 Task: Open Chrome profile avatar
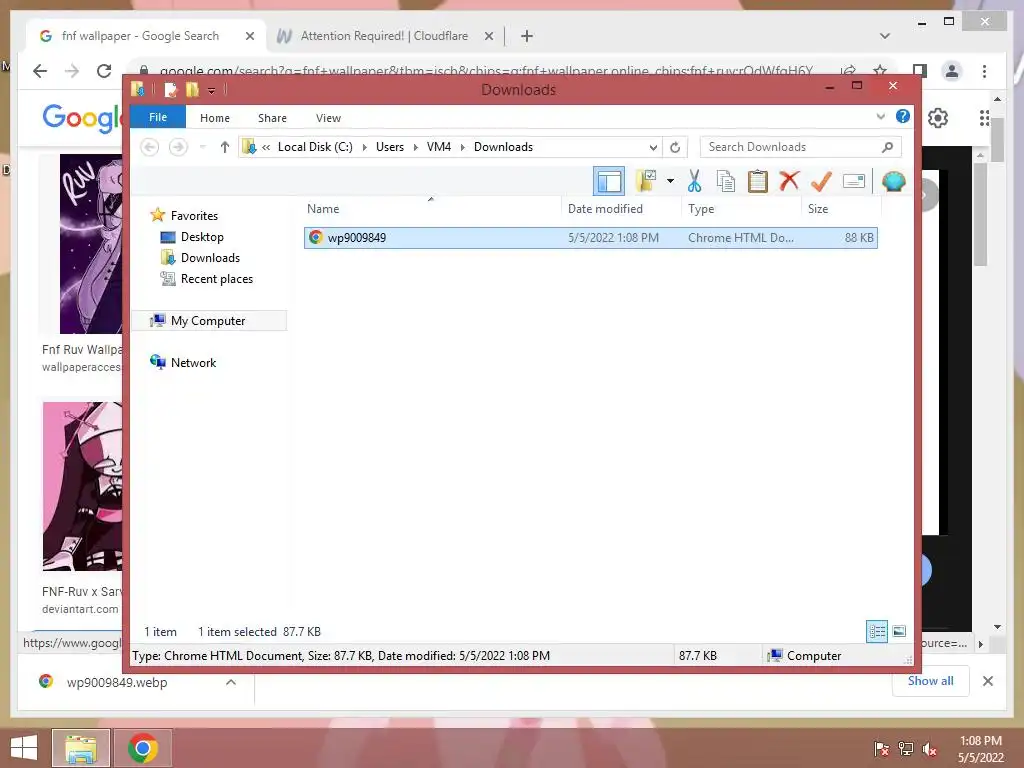pos(952,71)
